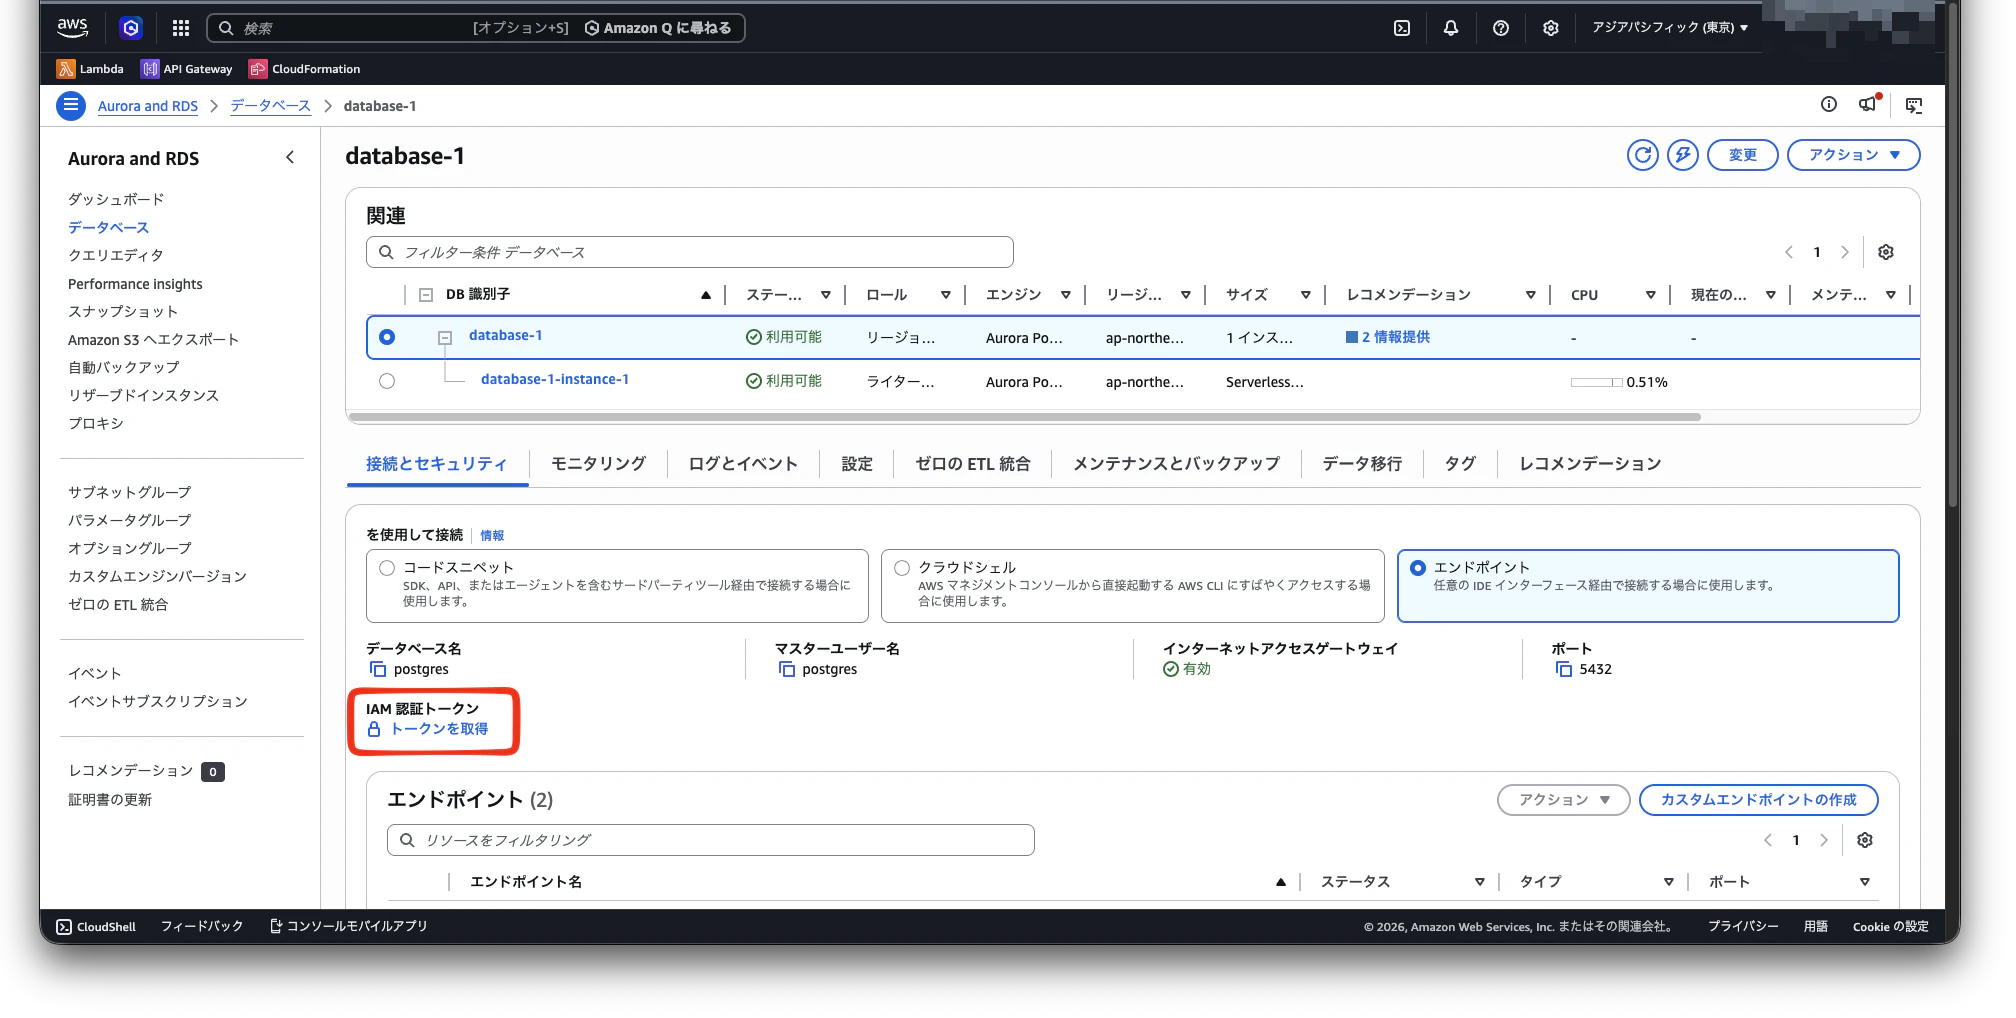The width and height of the screenshot is (2016, 1018).
Task: Open the announcements megaphone icon
Action: [1868, 104]
